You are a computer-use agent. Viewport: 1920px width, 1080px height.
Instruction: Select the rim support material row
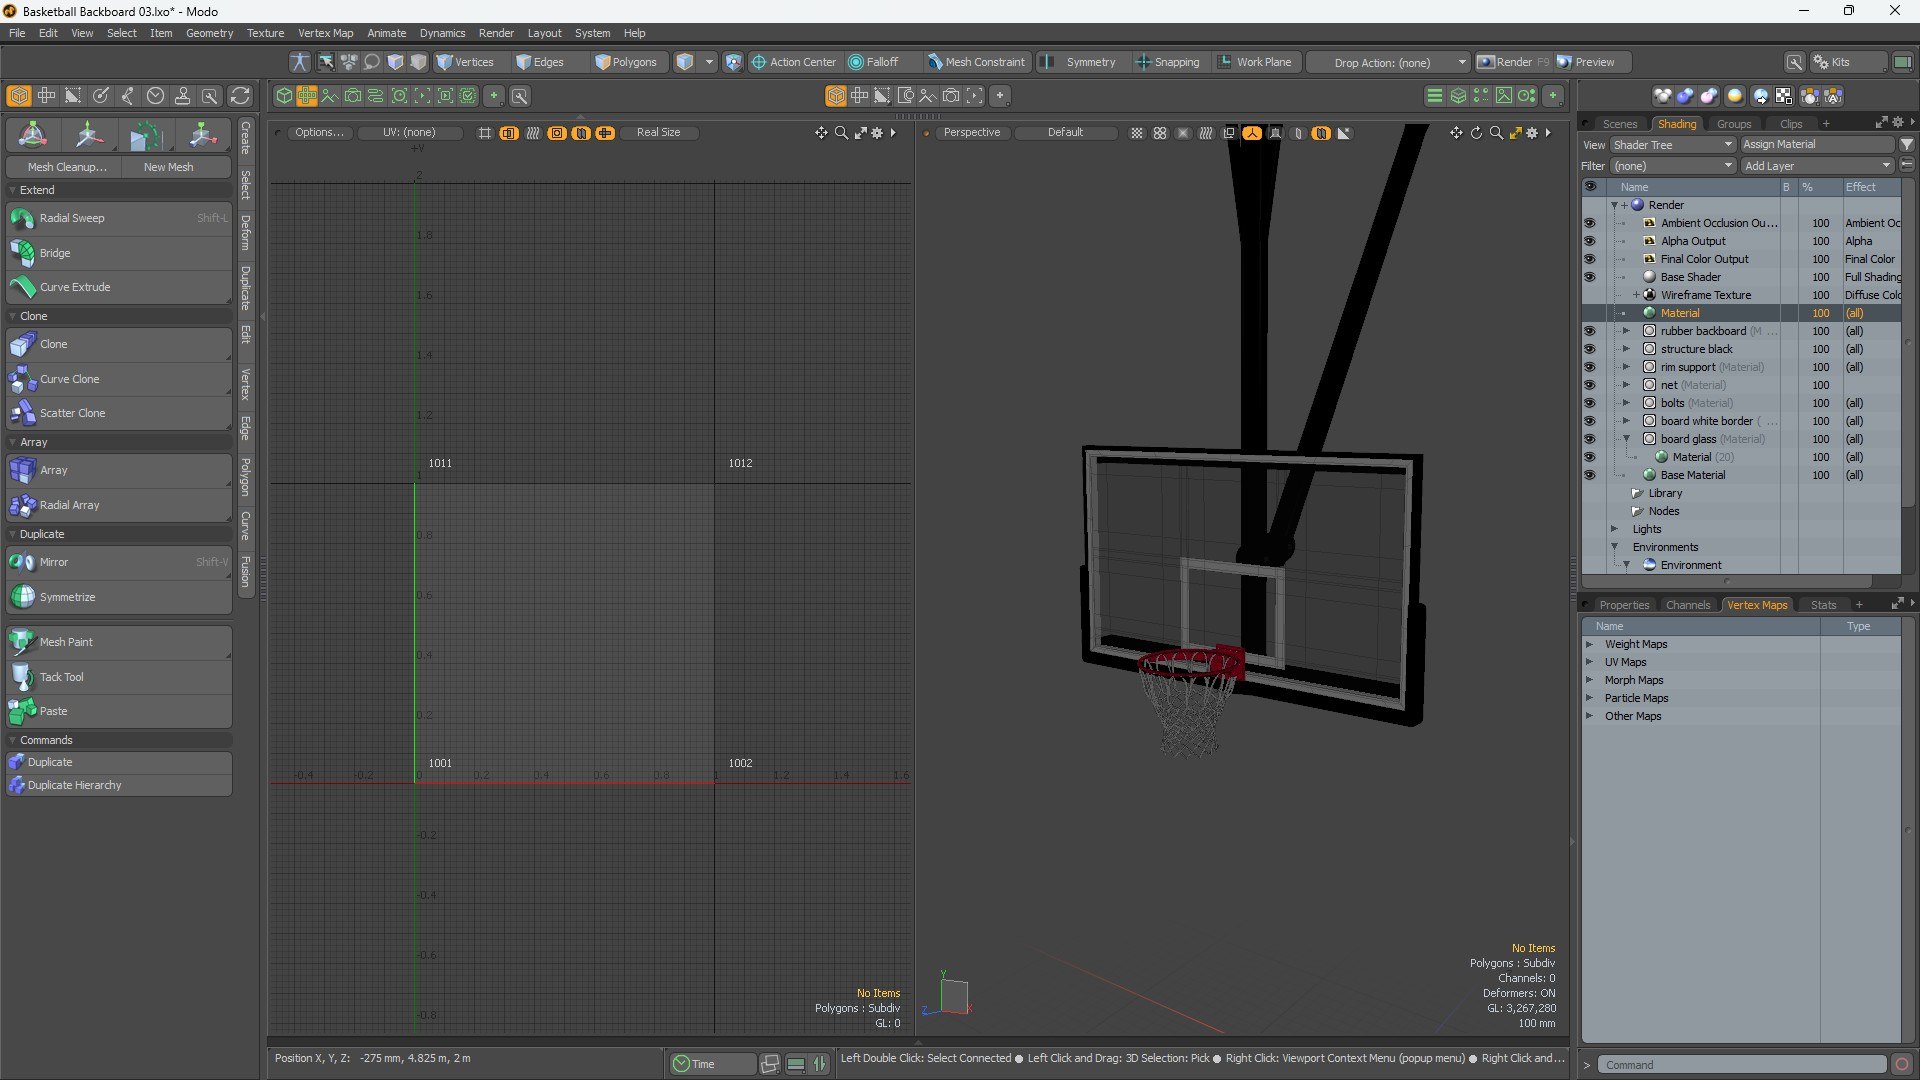pyautogui.click(x=1740, y=367)
